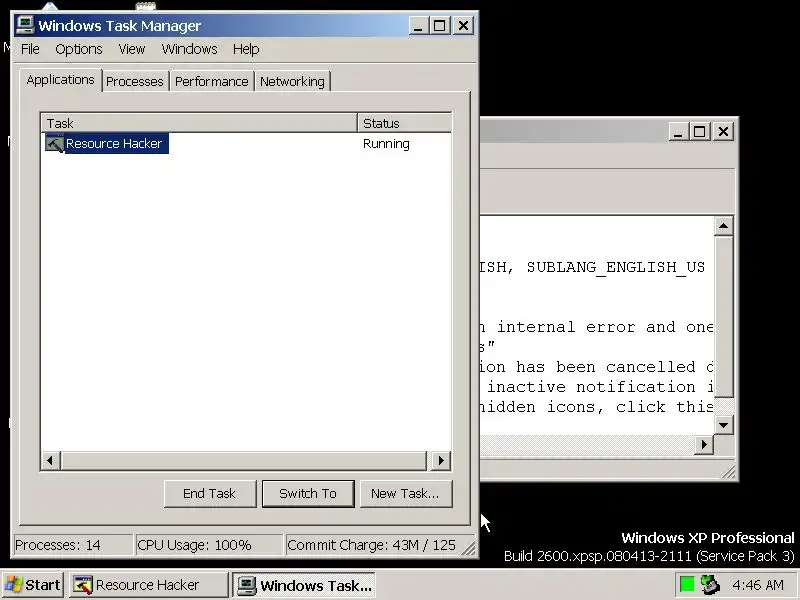Viewport: 800px width, 600px height.
Task: Click the 'has been cancelled' text line
Action: 605,367
